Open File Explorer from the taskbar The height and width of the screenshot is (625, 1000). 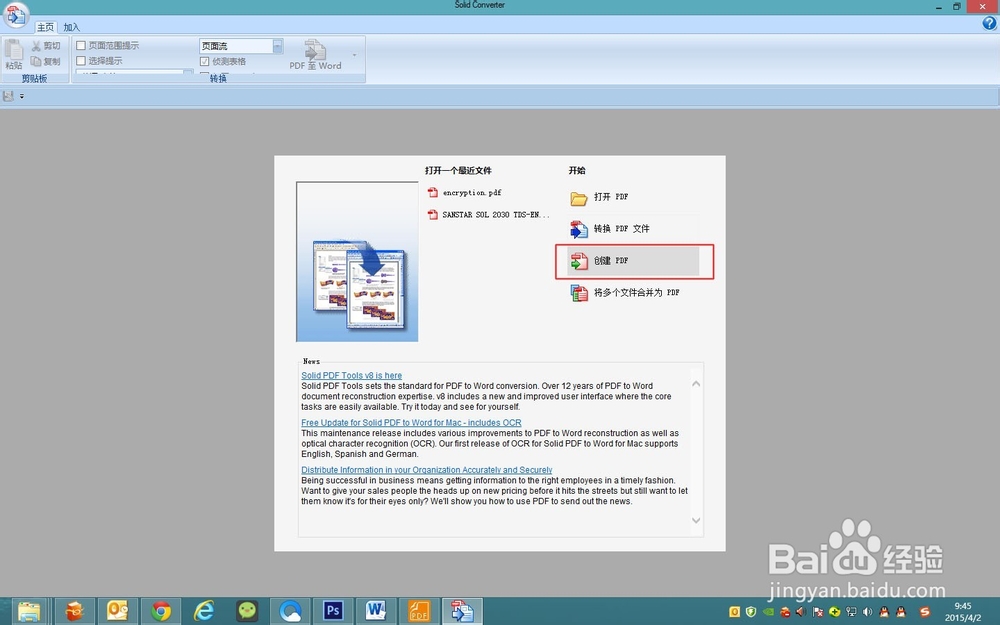29,611
